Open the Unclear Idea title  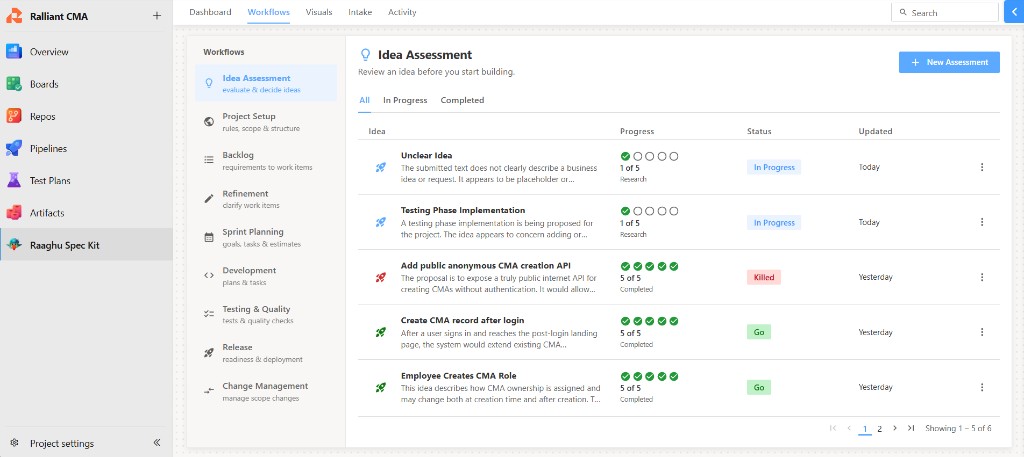426,155
